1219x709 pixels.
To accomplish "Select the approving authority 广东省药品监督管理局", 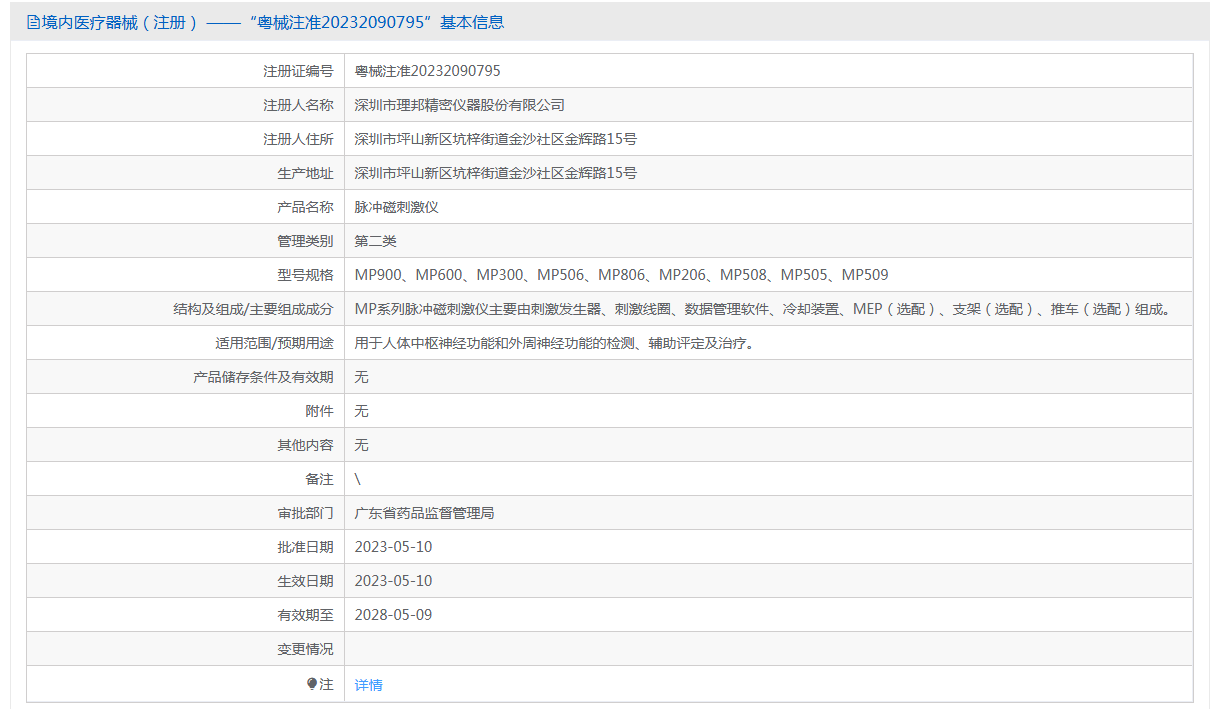I will [425, 513].
